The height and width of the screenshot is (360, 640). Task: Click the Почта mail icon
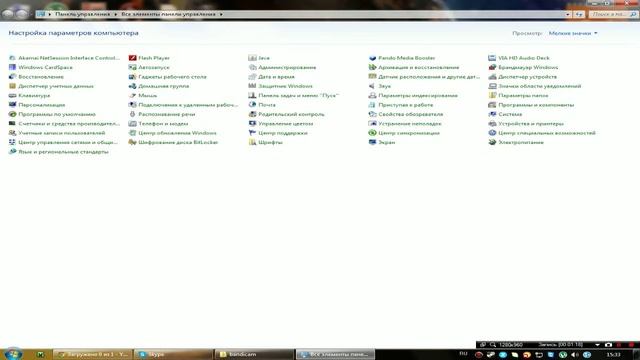point(252,105)
